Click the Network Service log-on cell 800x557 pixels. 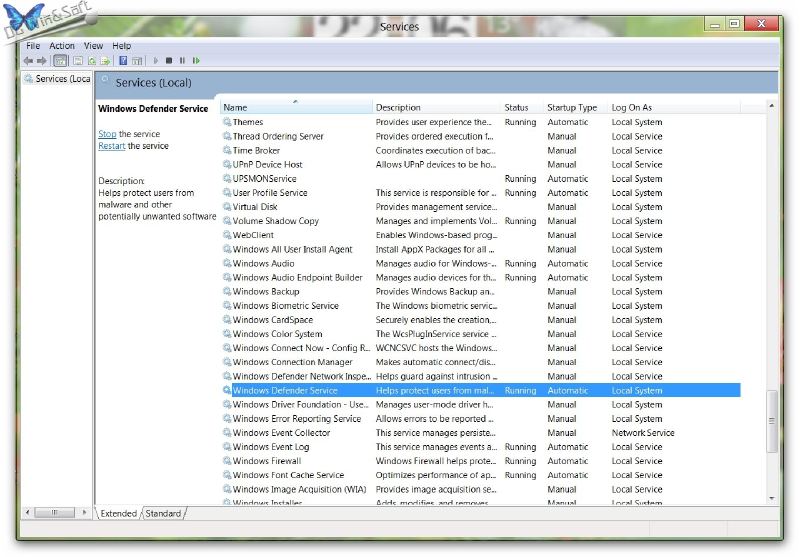tap(643, 433)
